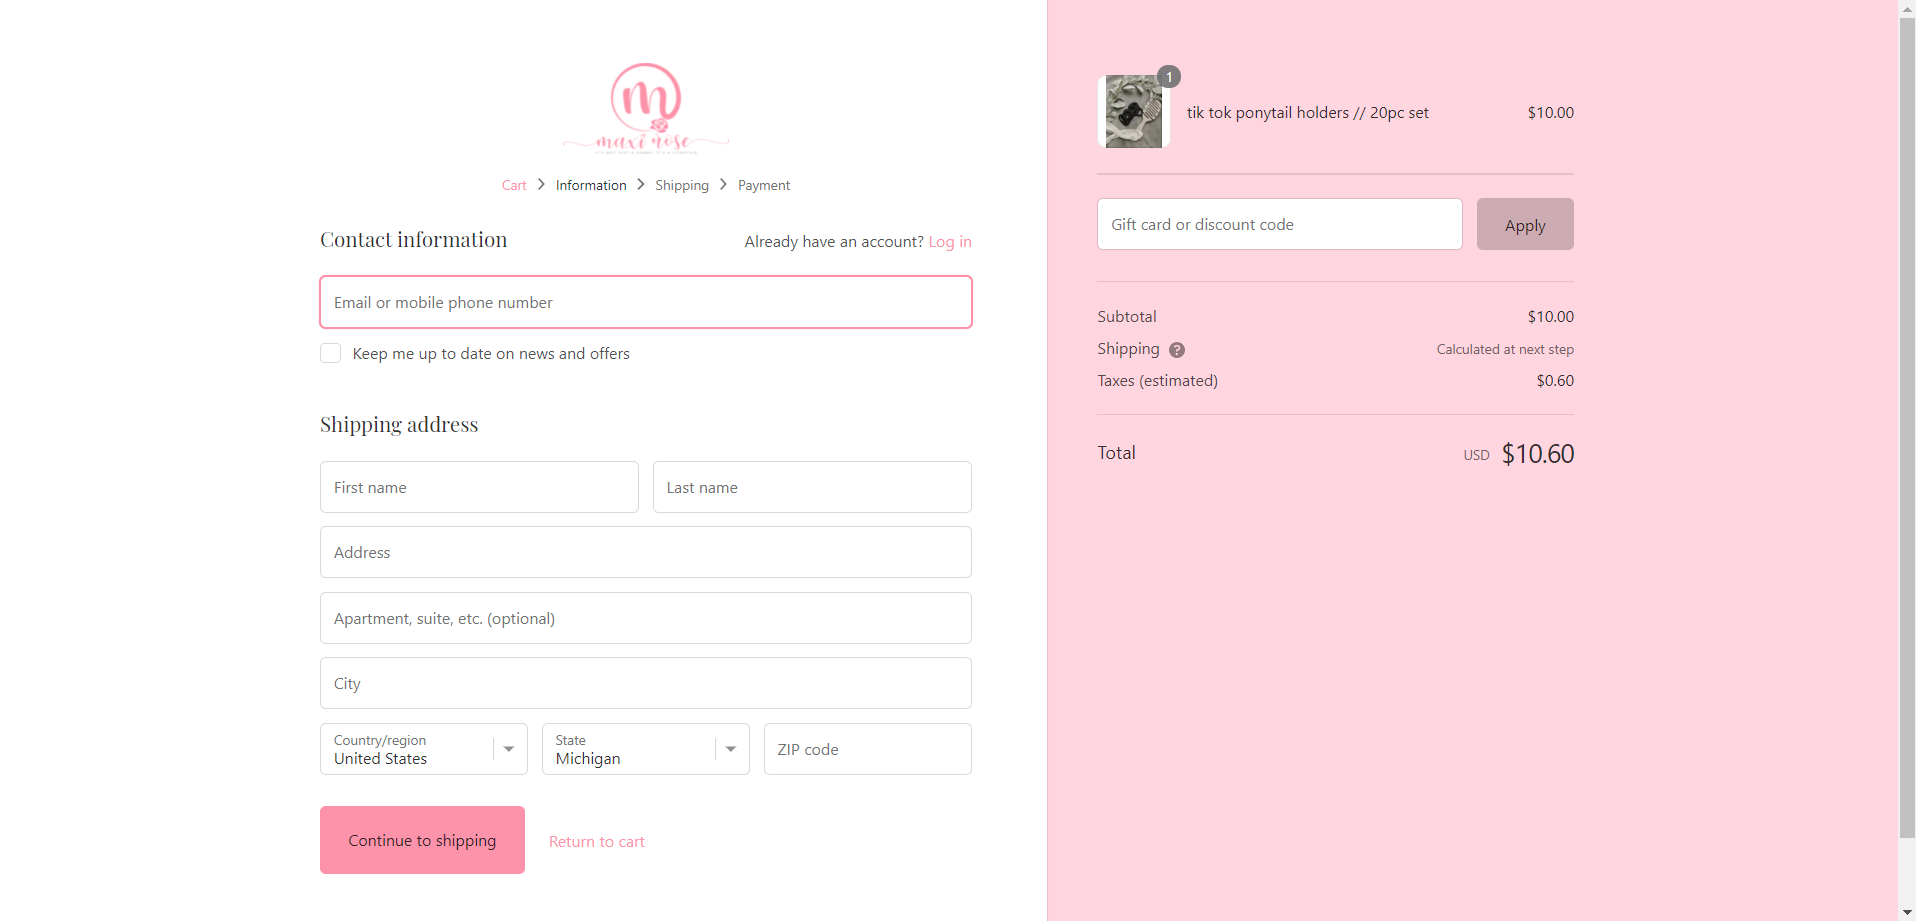
Task: Go to Cart breadcrumb step
Action: click(513, 185)
